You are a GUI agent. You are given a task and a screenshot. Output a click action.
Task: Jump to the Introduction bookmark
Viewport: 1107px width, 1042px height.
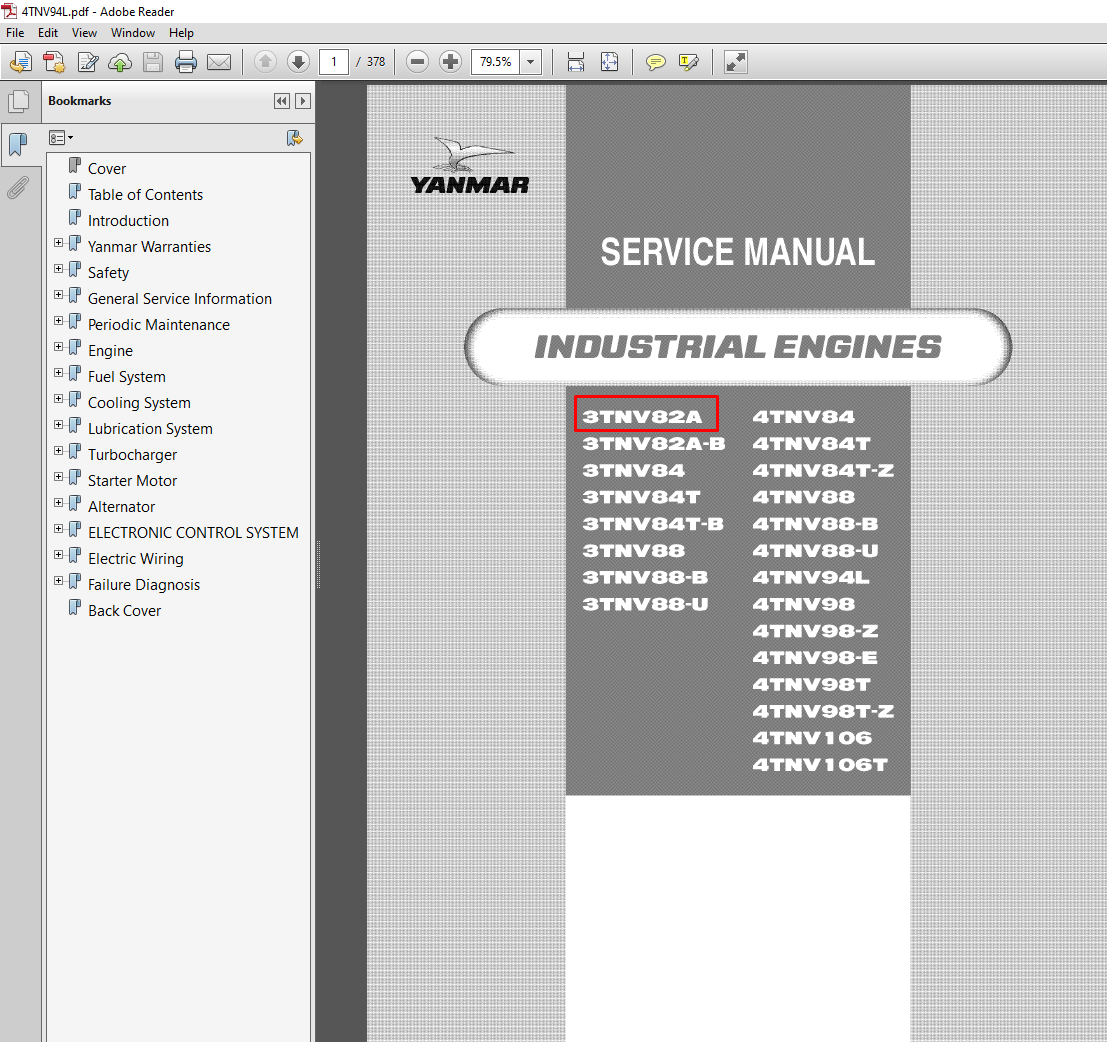click(x=128, y=221)
